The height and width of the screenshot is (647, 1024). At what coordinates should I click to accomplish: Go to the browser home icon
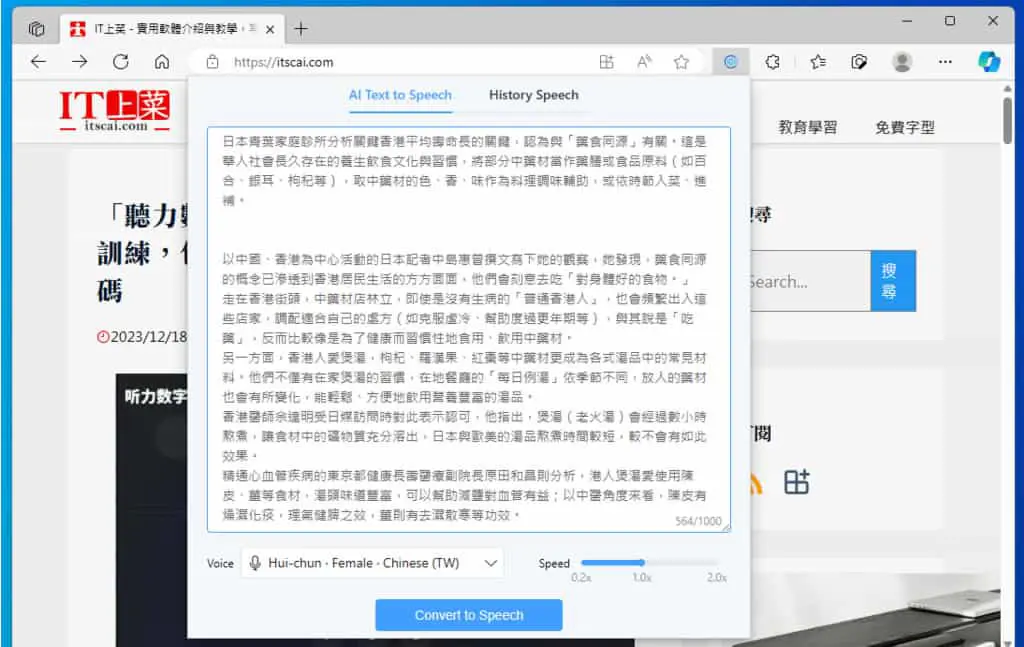click(162, 62)
